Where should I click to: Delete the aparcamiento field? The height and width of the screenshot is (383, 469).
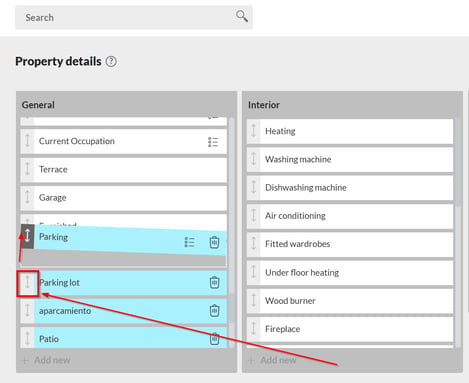point(214,311)
